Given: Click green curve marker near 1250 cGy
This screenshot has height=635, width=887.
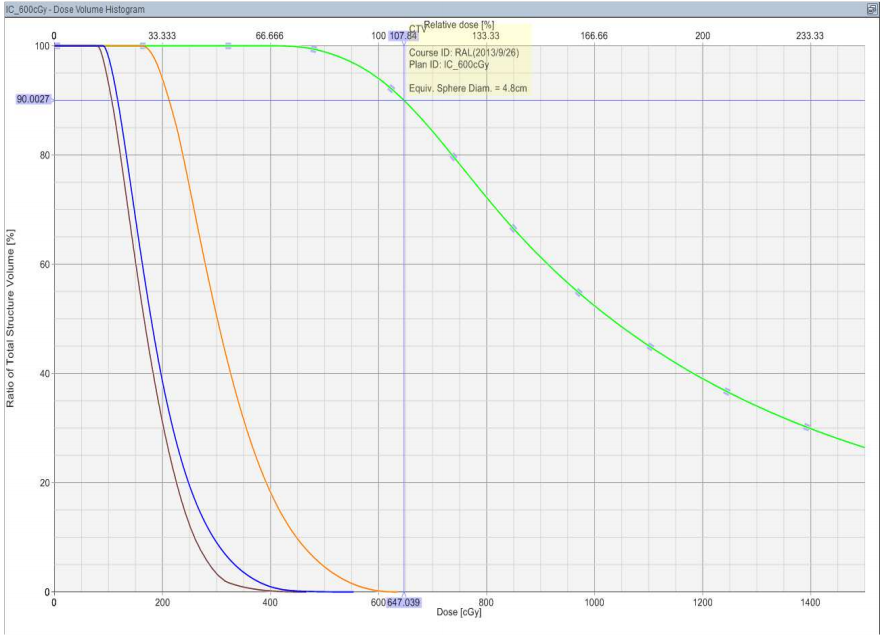Looking at the screenshot, I should [727, 391].
